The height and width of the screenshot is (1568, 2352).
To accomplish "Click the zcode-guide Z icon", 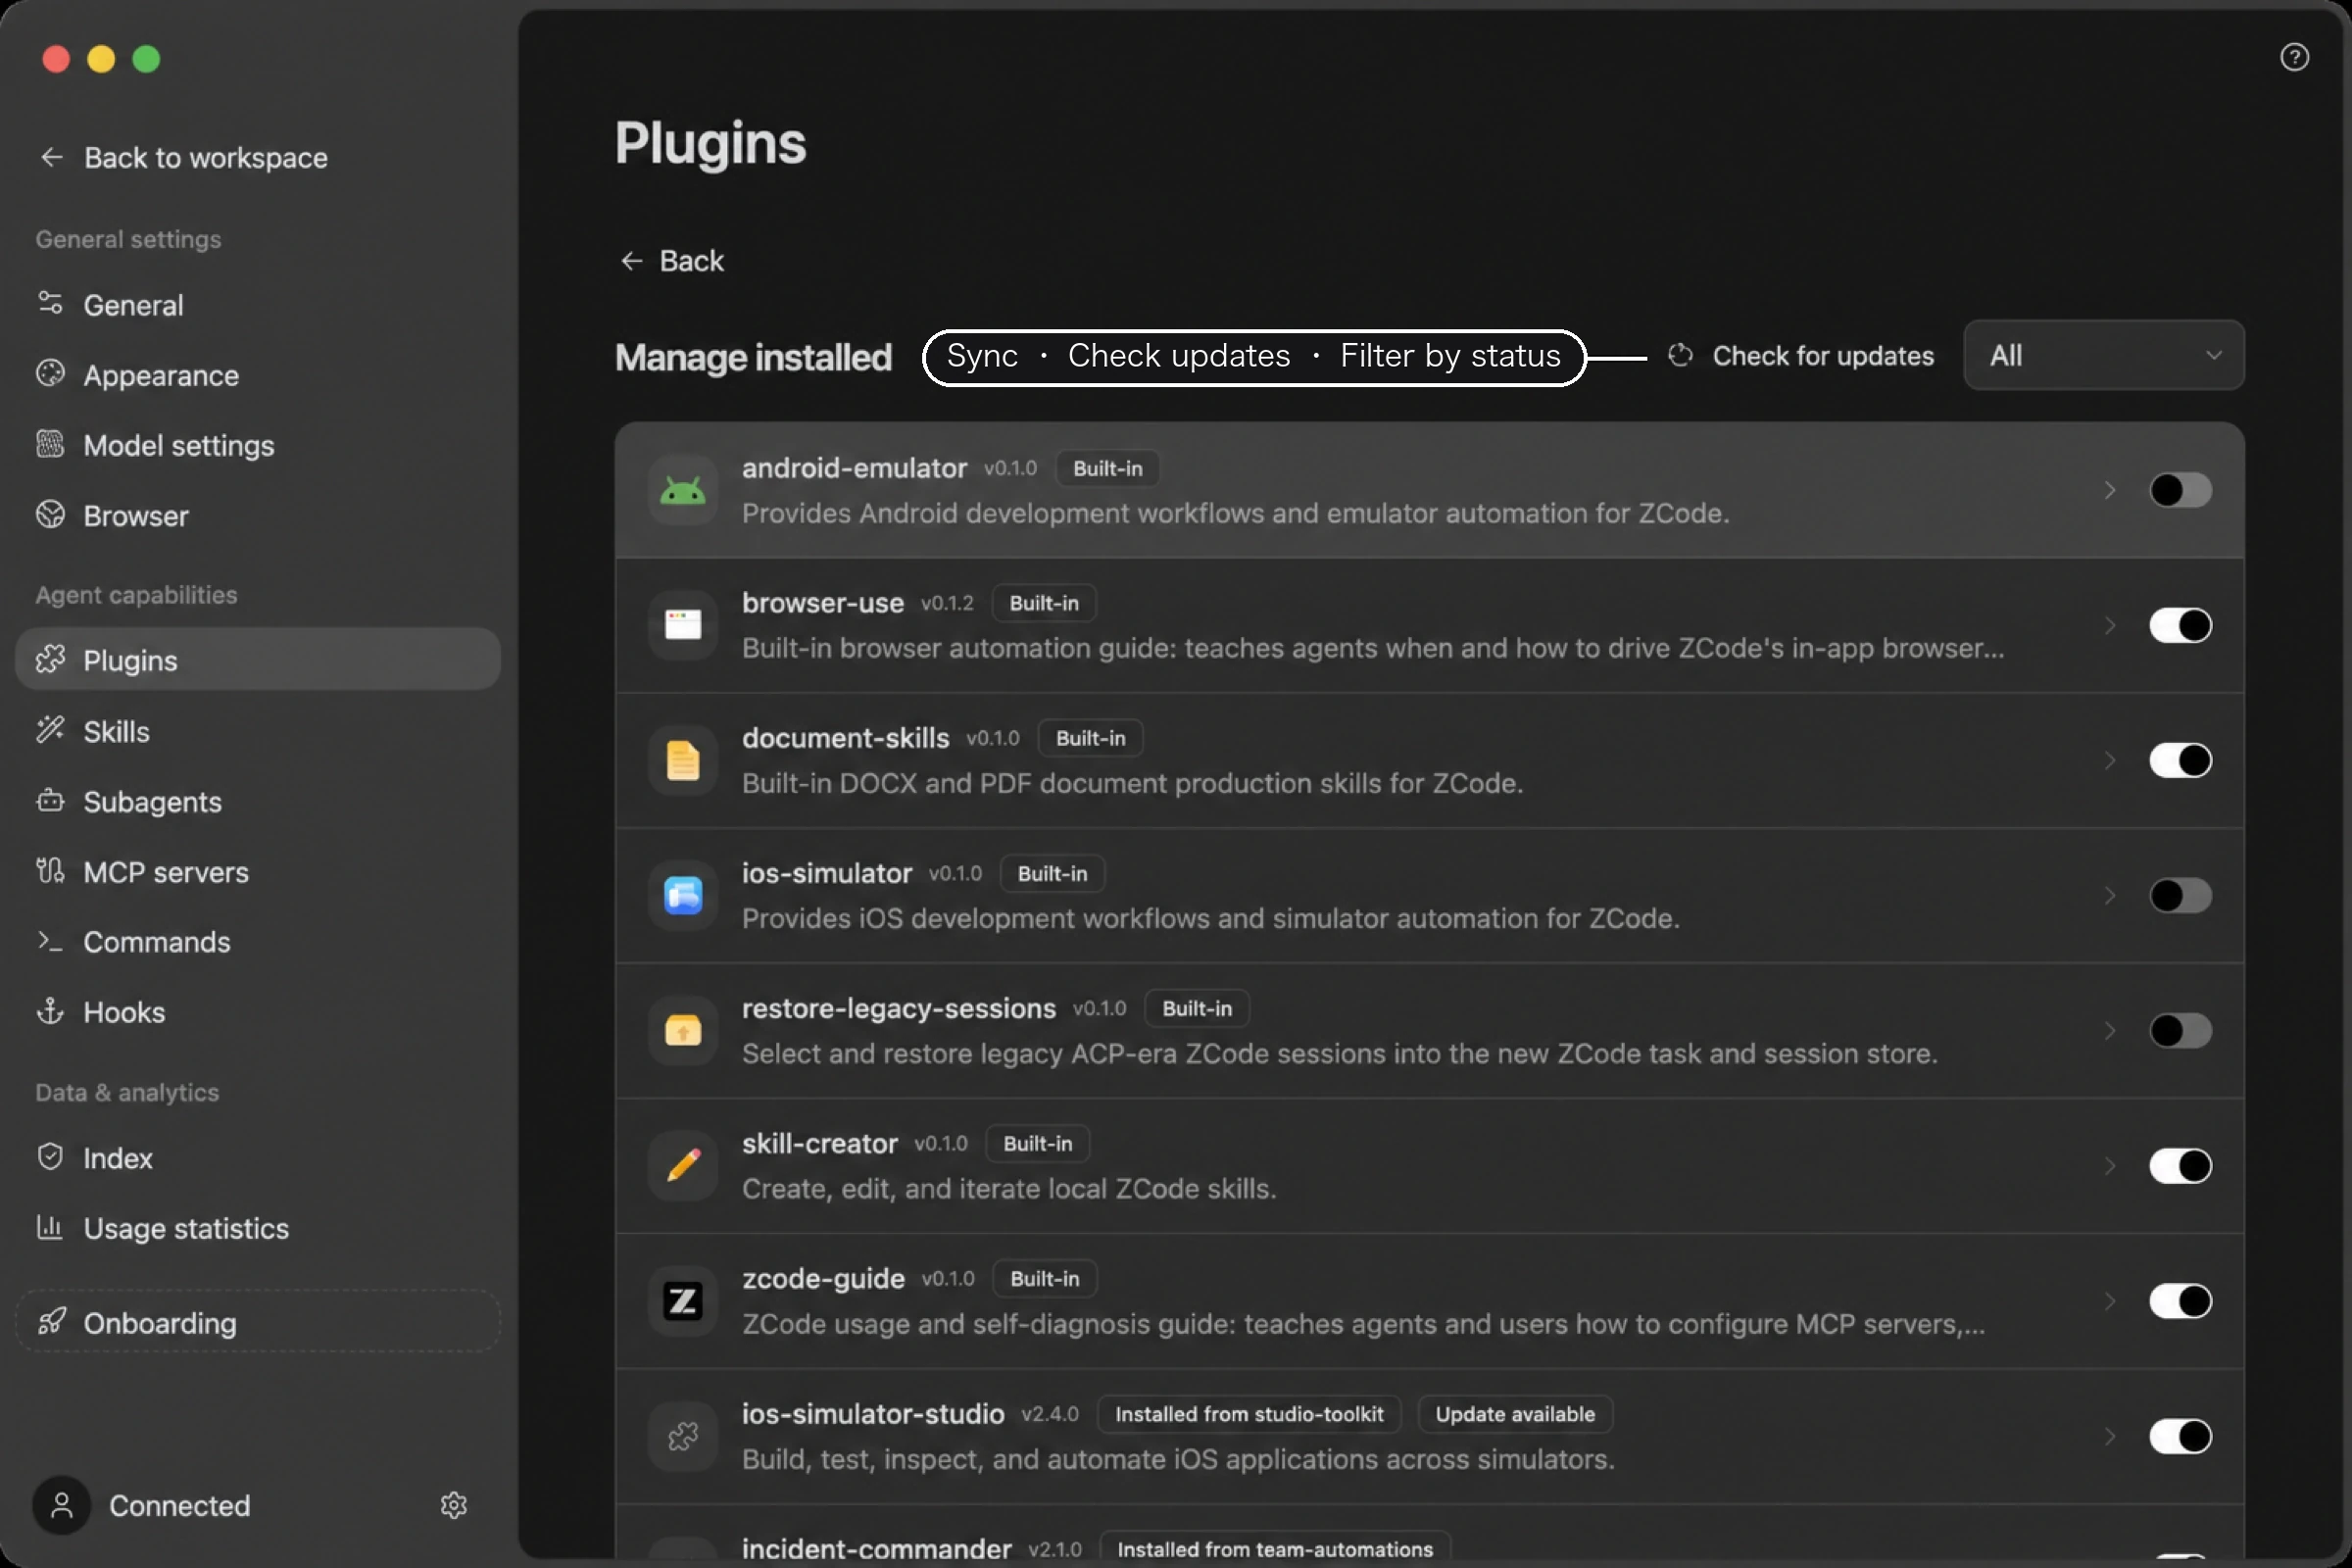I will (x=683, y=1300).
